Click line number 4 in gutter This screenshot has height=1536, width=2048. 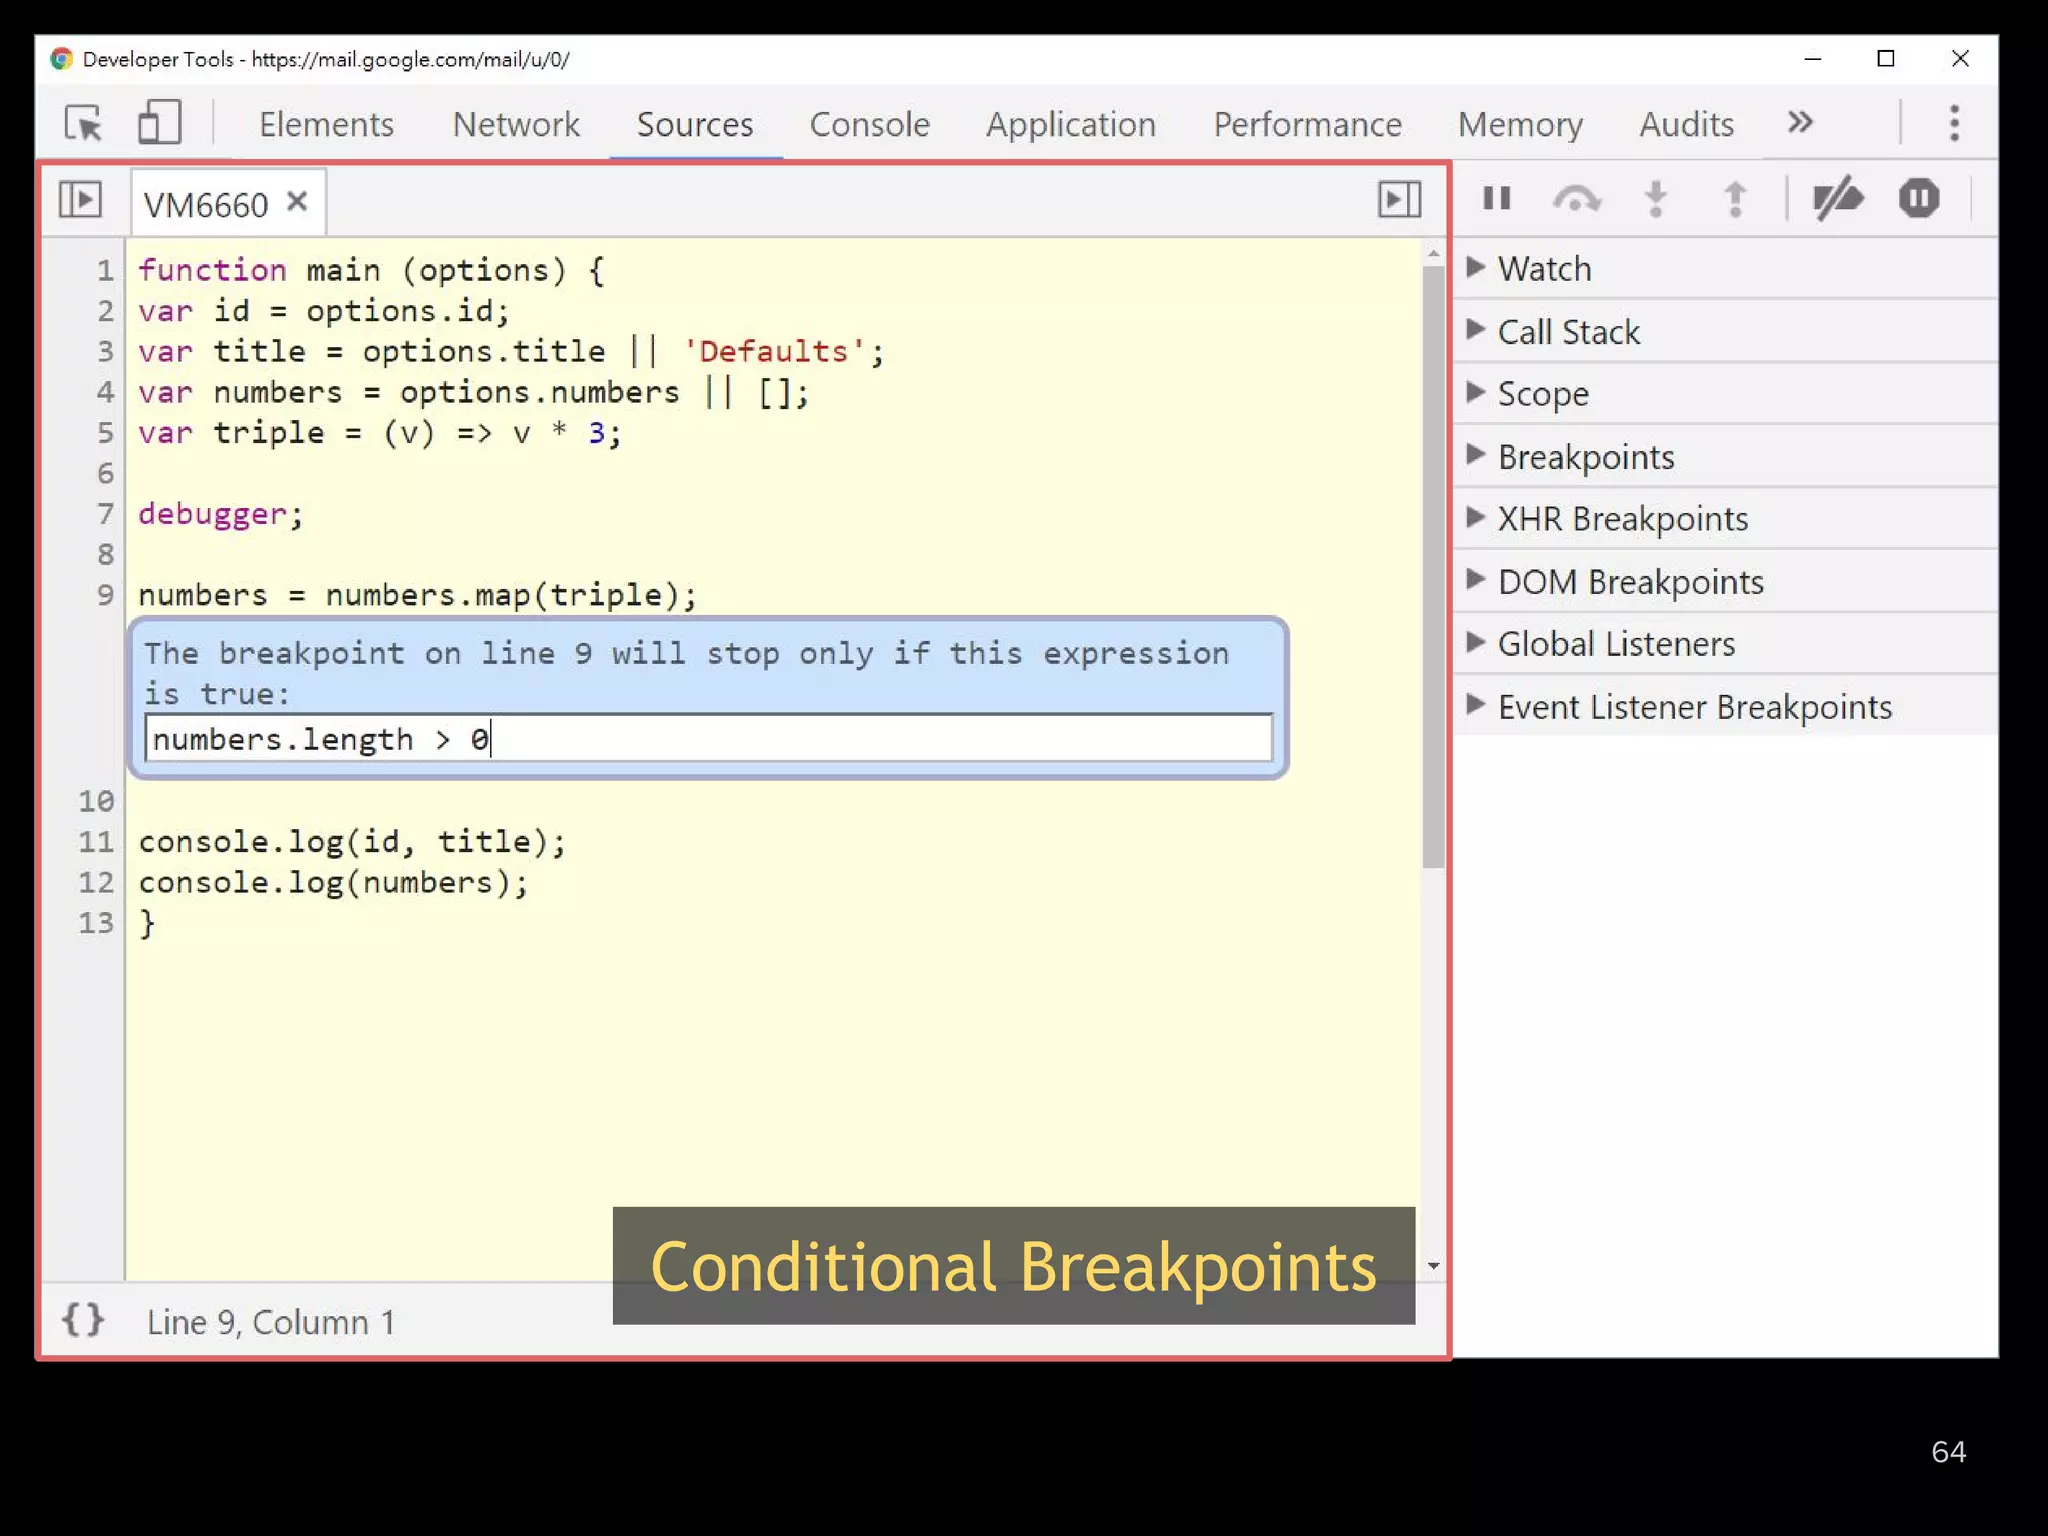pos(105,392)
